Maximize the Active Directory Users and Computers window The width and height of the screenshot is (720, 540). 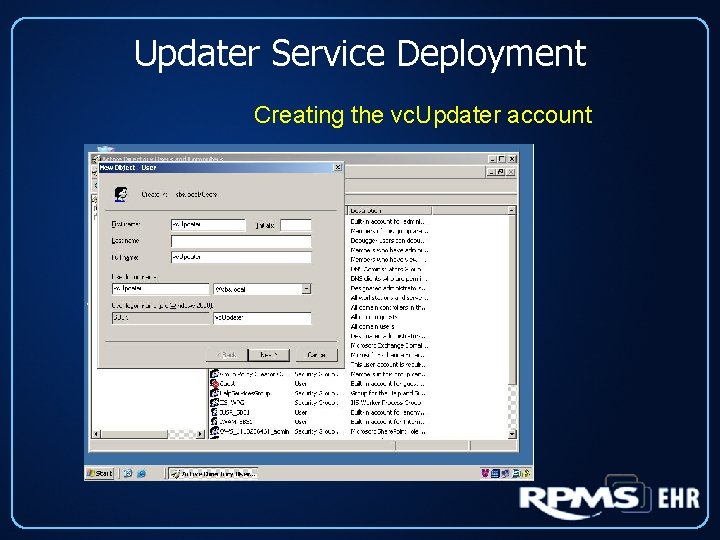(x=502, y=159)
